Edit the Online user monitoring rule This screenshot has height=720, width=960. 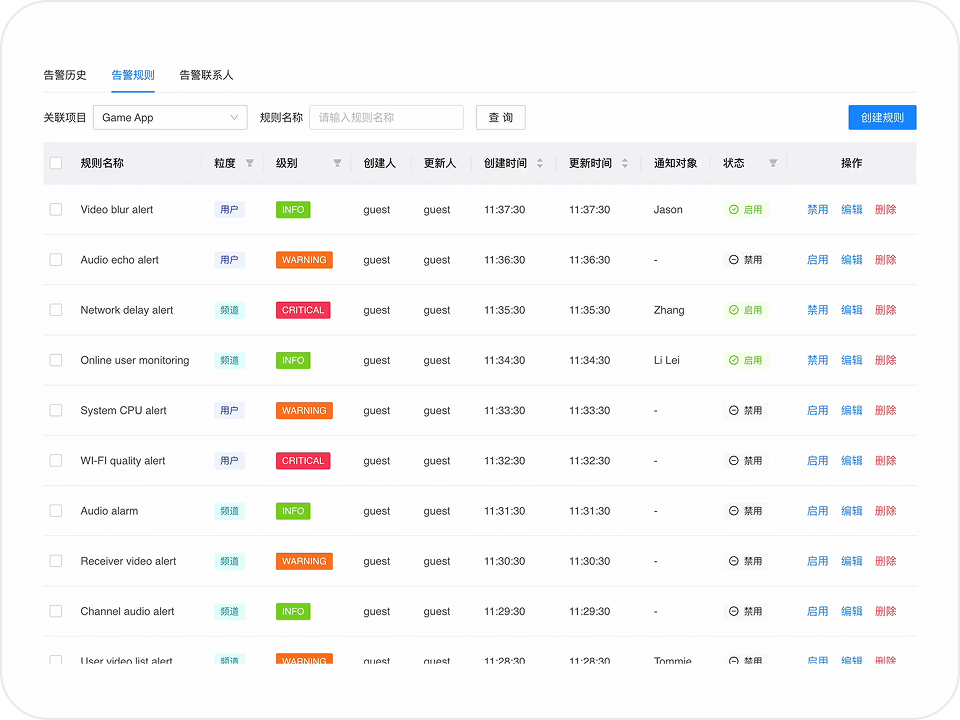point(852,360)
